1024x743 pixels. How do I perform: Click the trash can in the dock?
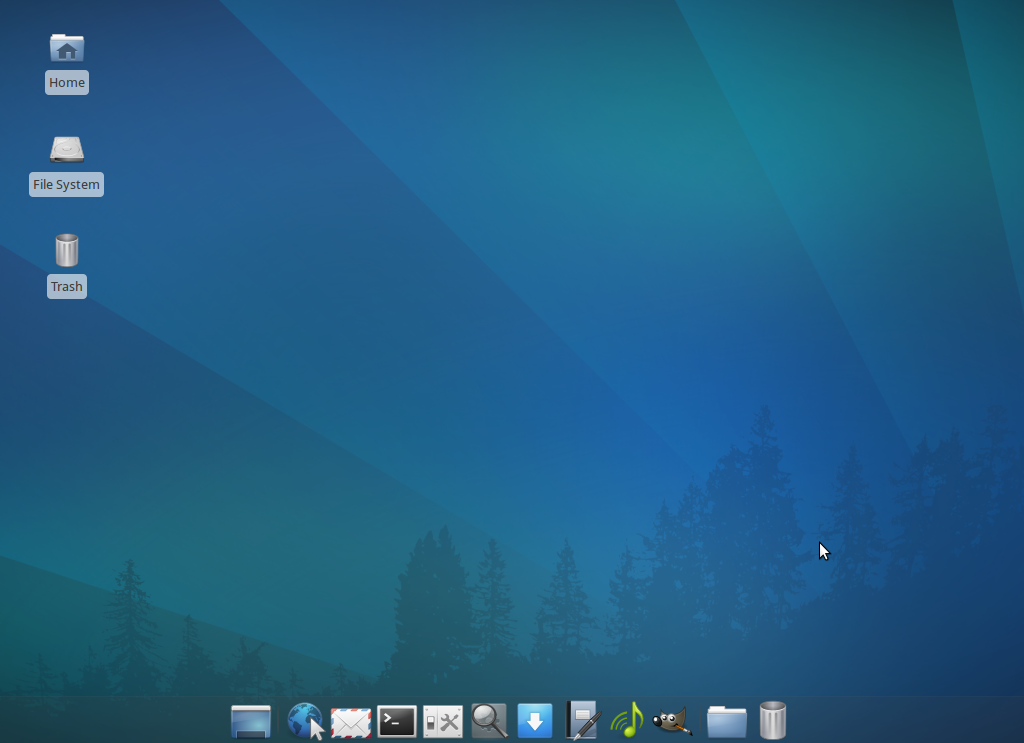pyautogui.click(x=773, y=720)
